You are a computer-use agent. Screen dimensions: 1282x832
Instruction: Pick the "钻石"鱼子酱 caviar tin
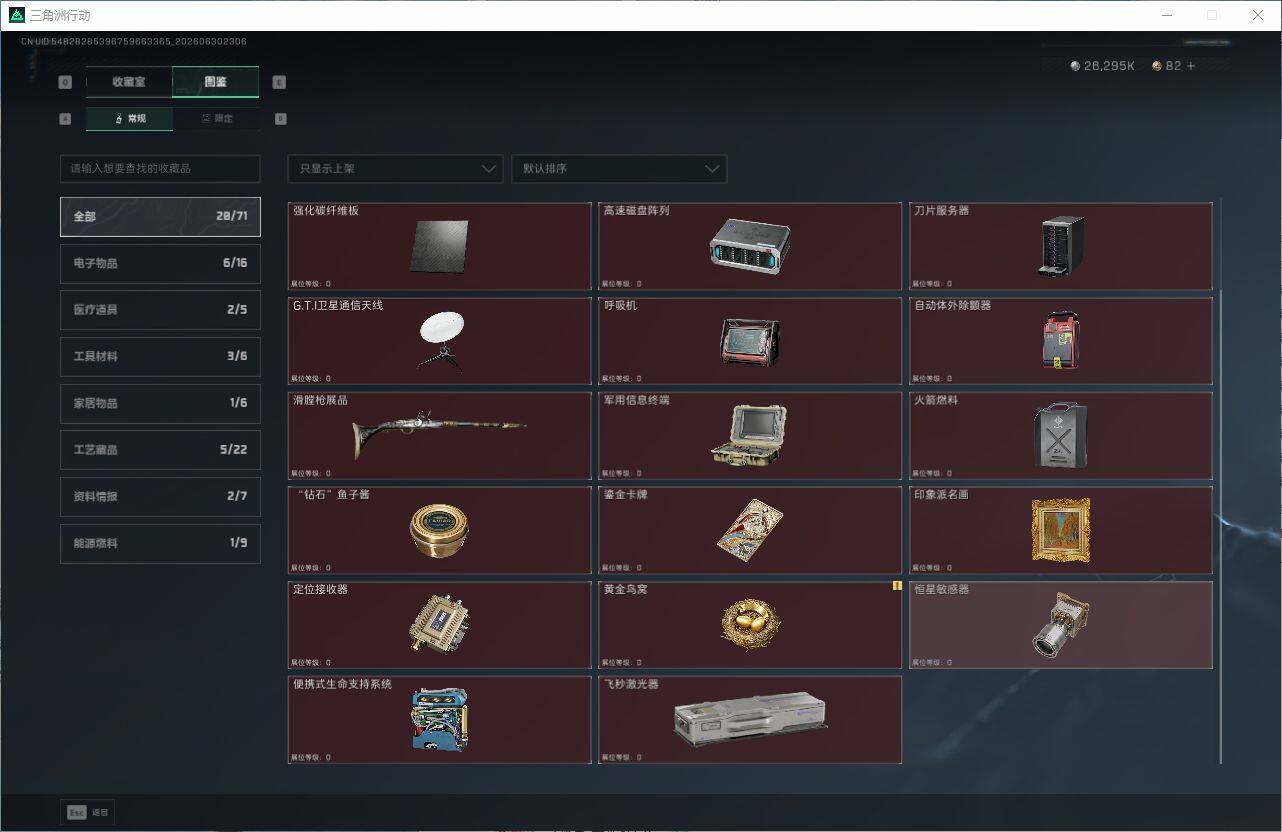coord(439,530)
